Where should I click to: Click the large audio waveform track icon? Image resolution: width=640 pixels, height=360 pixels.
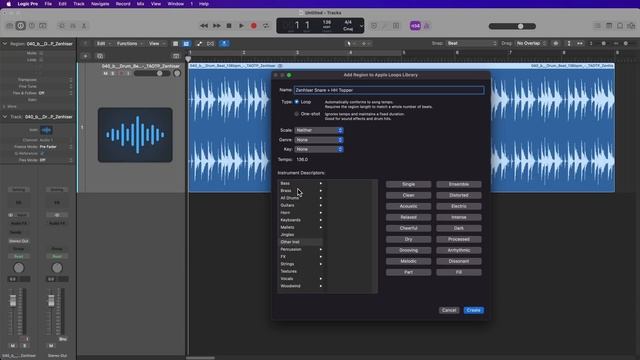pos(135,135)
